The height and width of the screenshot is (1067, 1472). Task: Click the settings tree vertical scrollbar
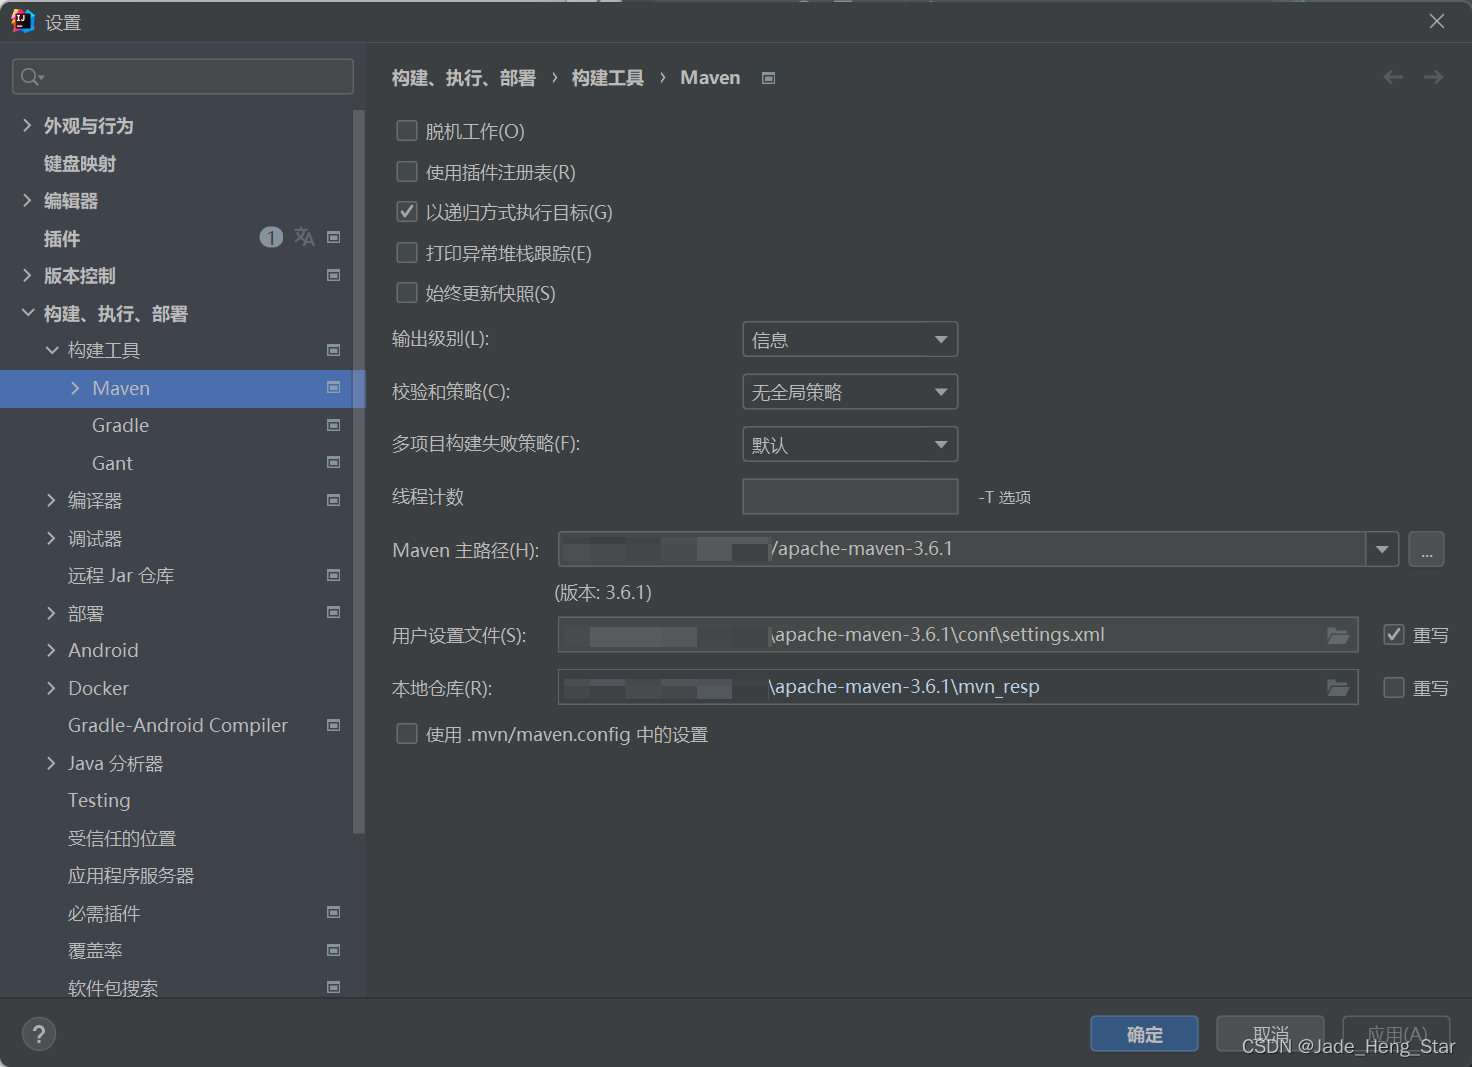(359, 472)
